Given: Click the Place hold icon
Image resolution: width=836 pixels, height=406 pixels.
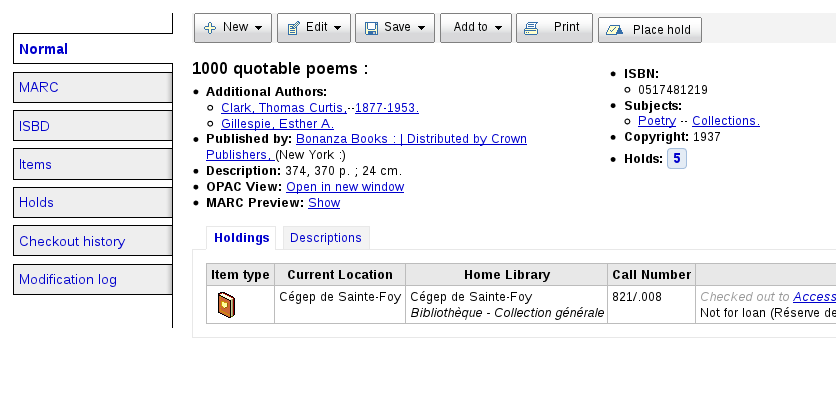Looking at the screenshot, I should click(x=615, y=30).
